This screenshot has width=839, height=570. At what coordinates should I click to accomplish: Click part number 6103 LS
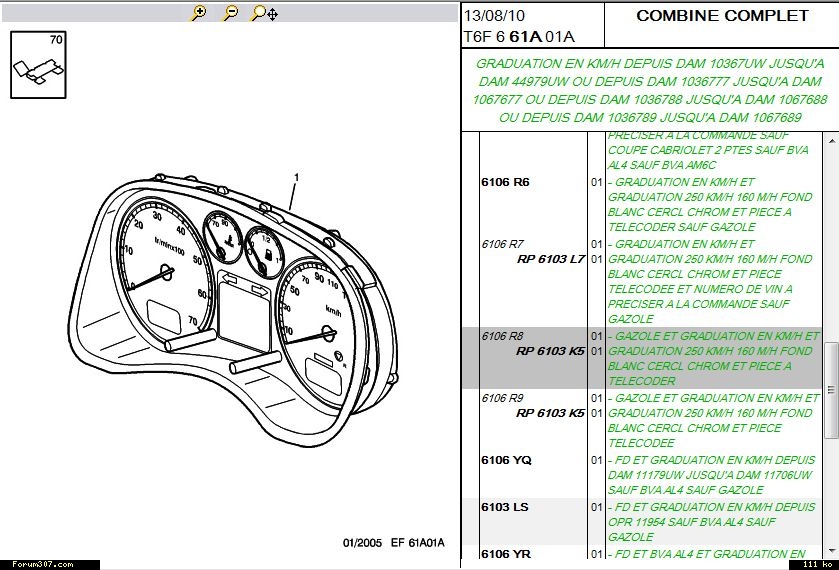point(505,507)
